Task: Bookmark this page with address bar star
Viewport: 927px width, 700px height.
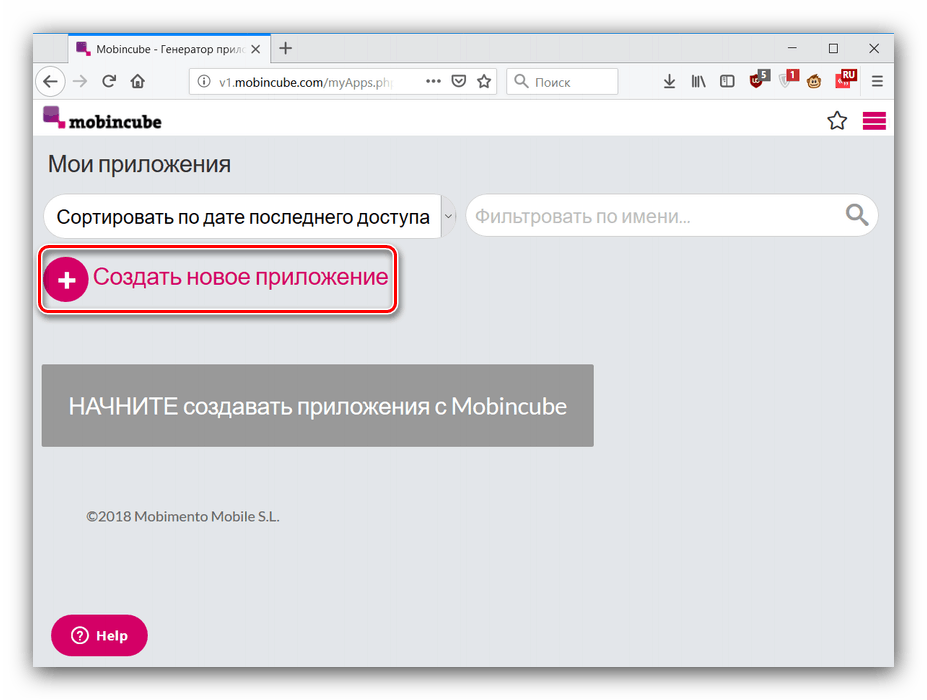Action: click(484, 81)
